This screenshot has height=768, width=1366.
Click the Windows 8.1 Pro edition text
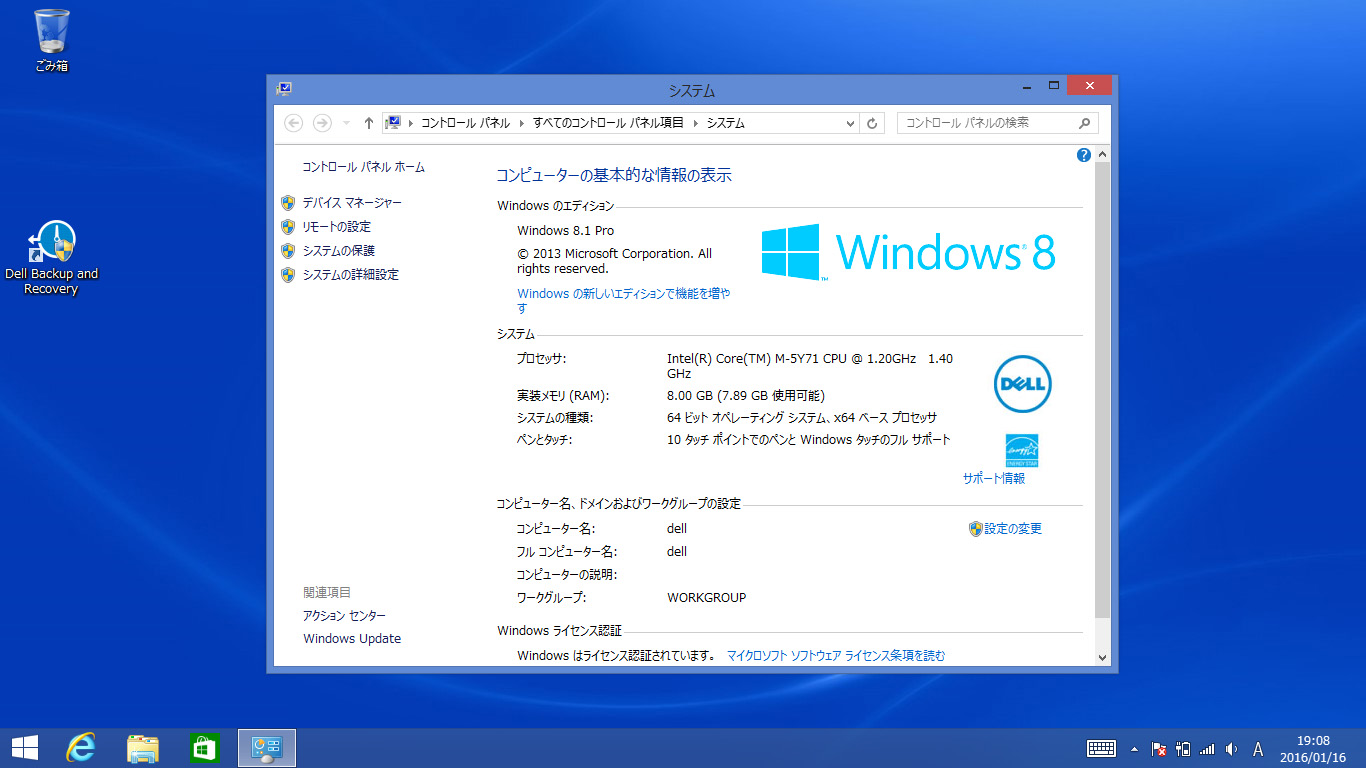click(566, 231)
